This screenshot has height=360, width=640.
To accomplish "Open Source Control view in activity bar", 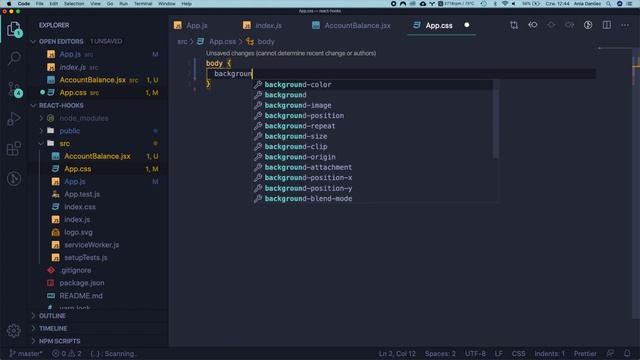I will coord(14,89).
